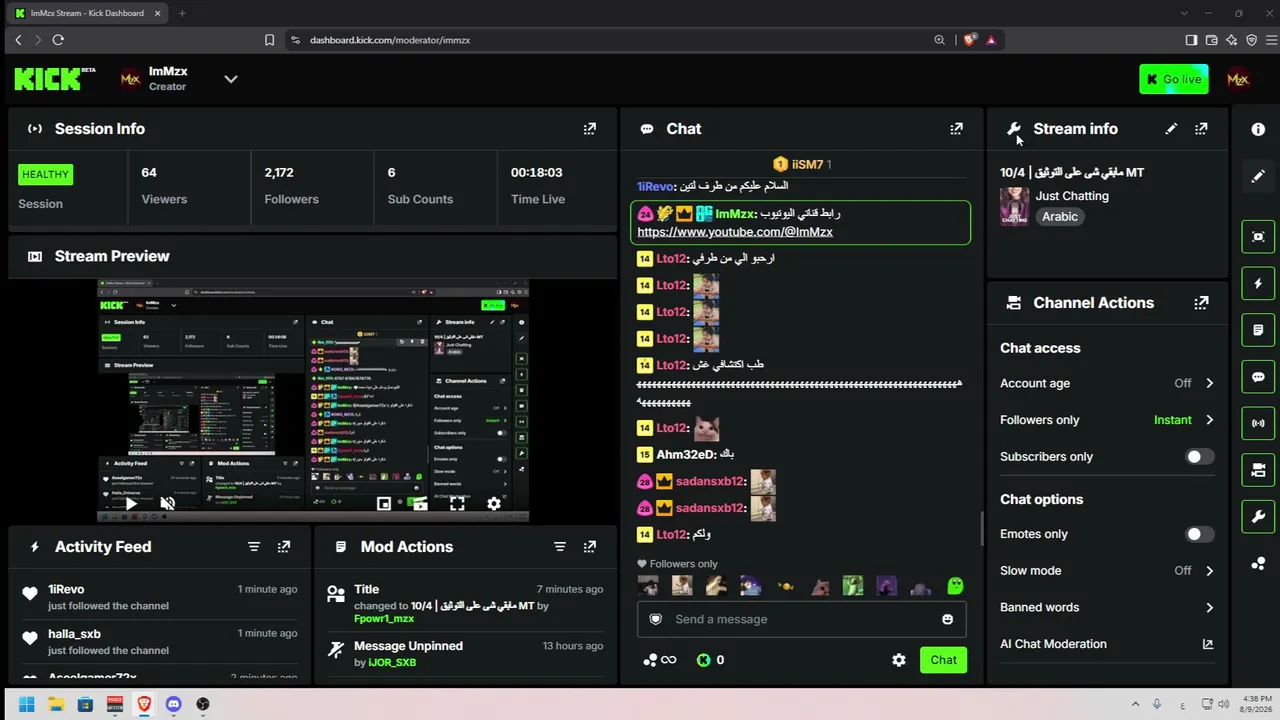The image size is (1280, 720).
Task: Toggle Emotes only chat
Action: 1199,534
